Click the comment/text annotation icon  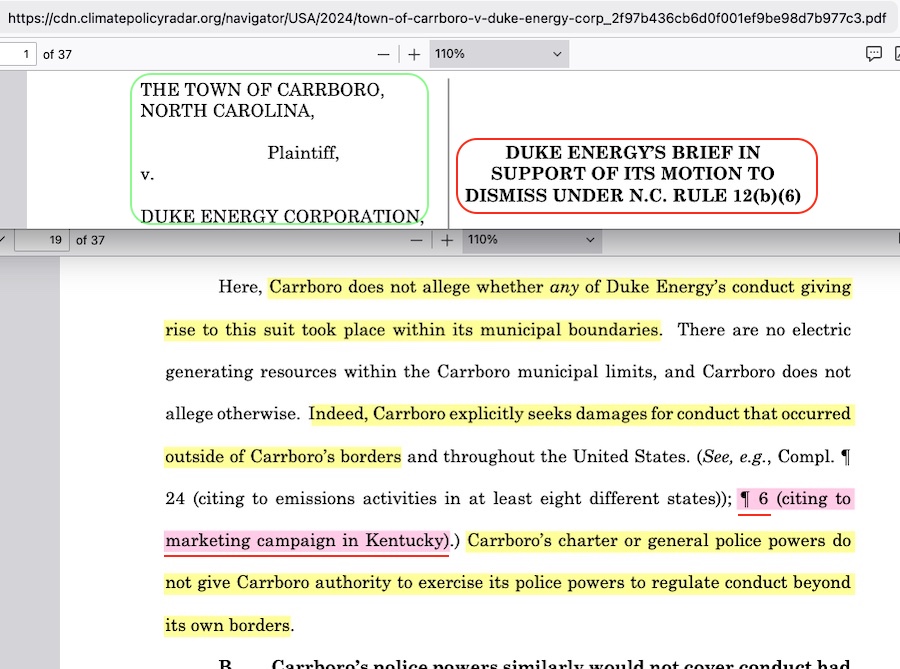click(x=873, y=54)
